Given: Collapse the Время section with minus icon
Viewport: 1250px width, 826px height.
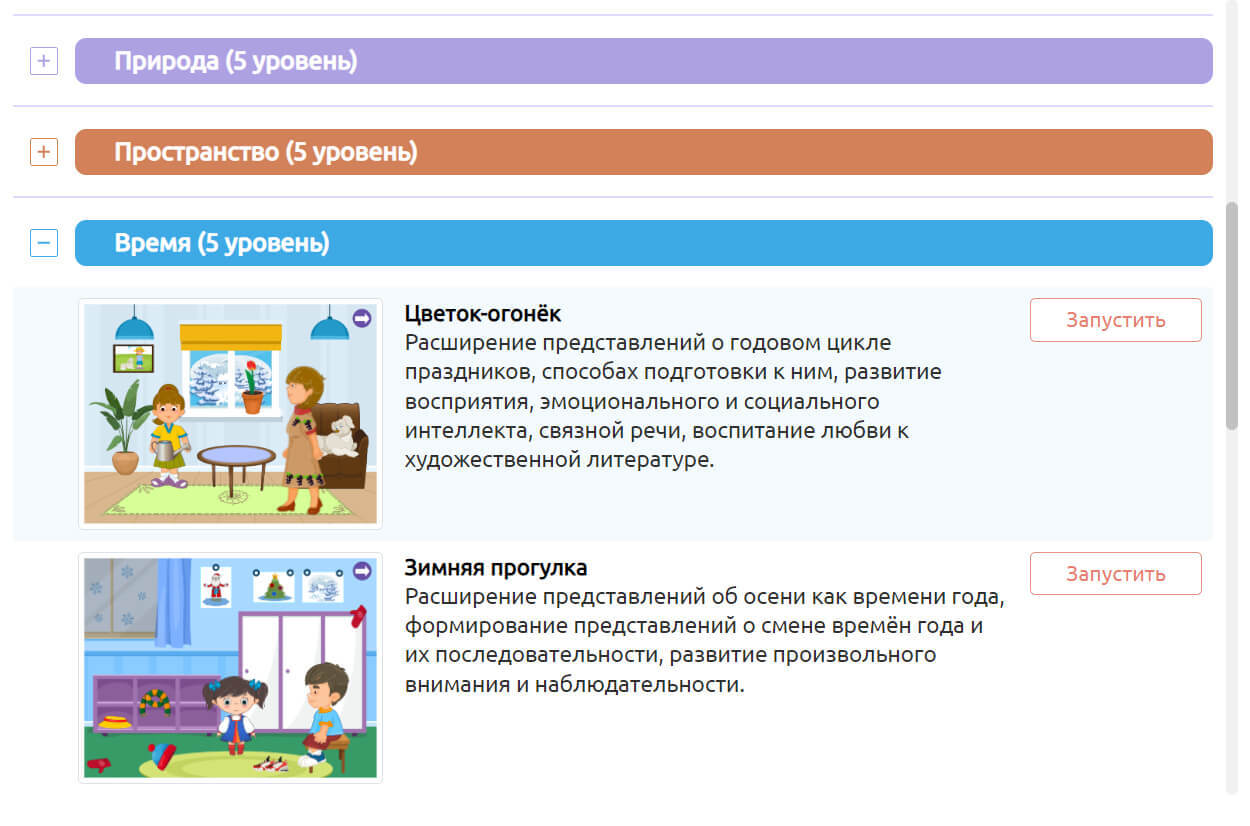Looking at the screenshot, I should pyautogui.click(x=44, y=243).
